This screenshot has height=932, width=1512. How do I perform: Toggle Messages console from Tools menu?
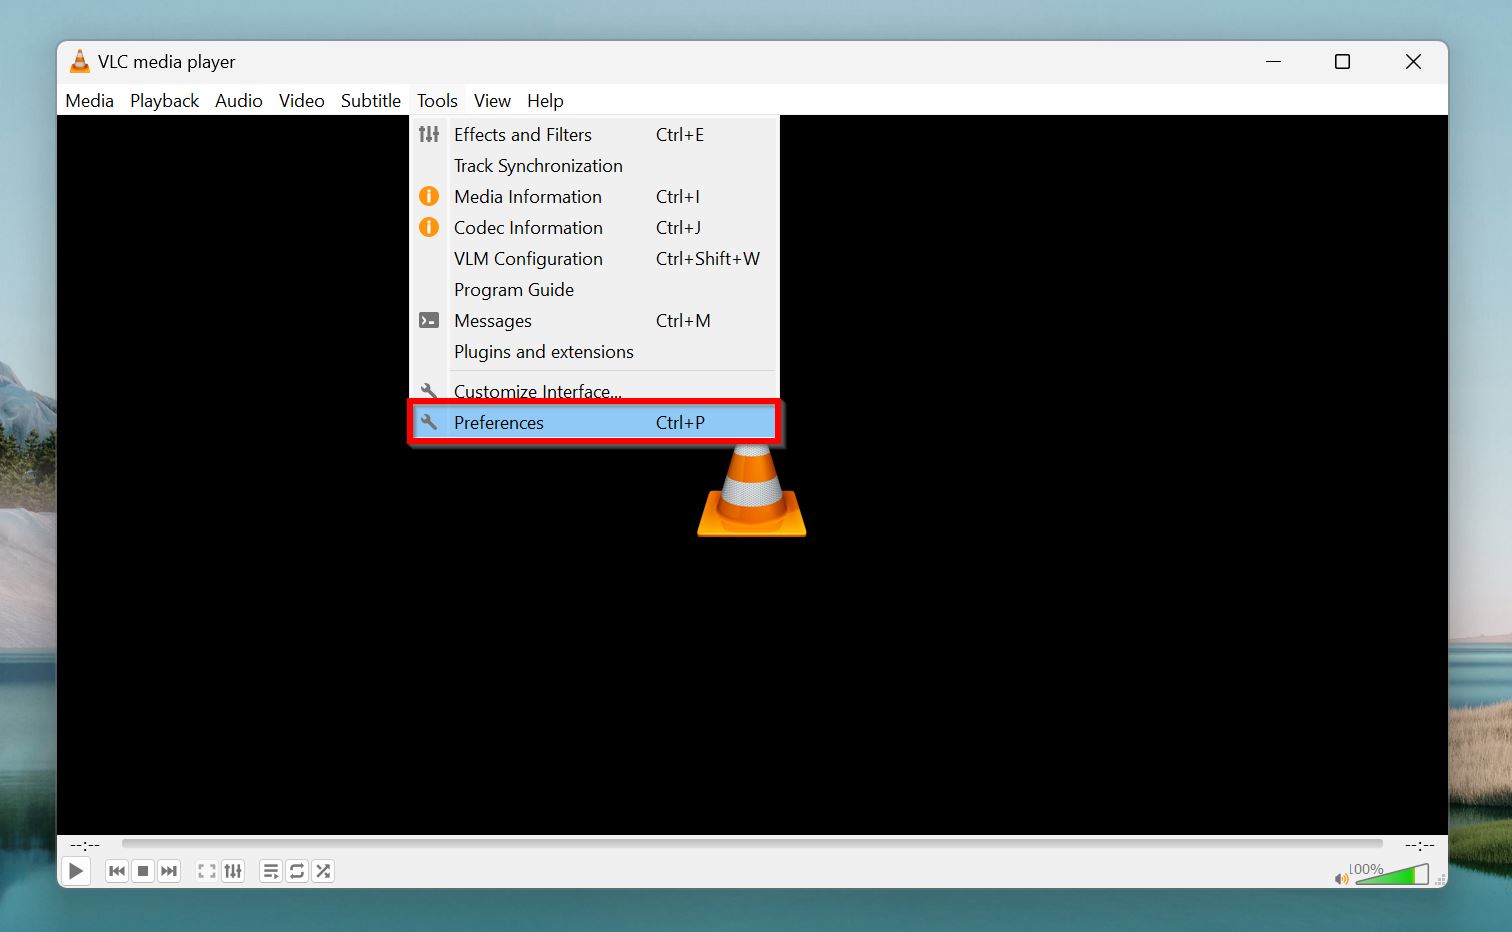[x=492, y=320]
